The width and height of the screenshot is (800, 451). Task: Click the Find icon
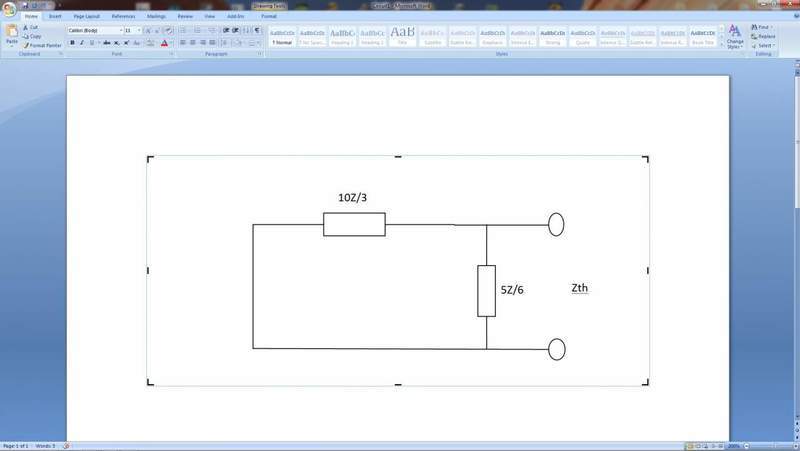(x=762, y=27)
